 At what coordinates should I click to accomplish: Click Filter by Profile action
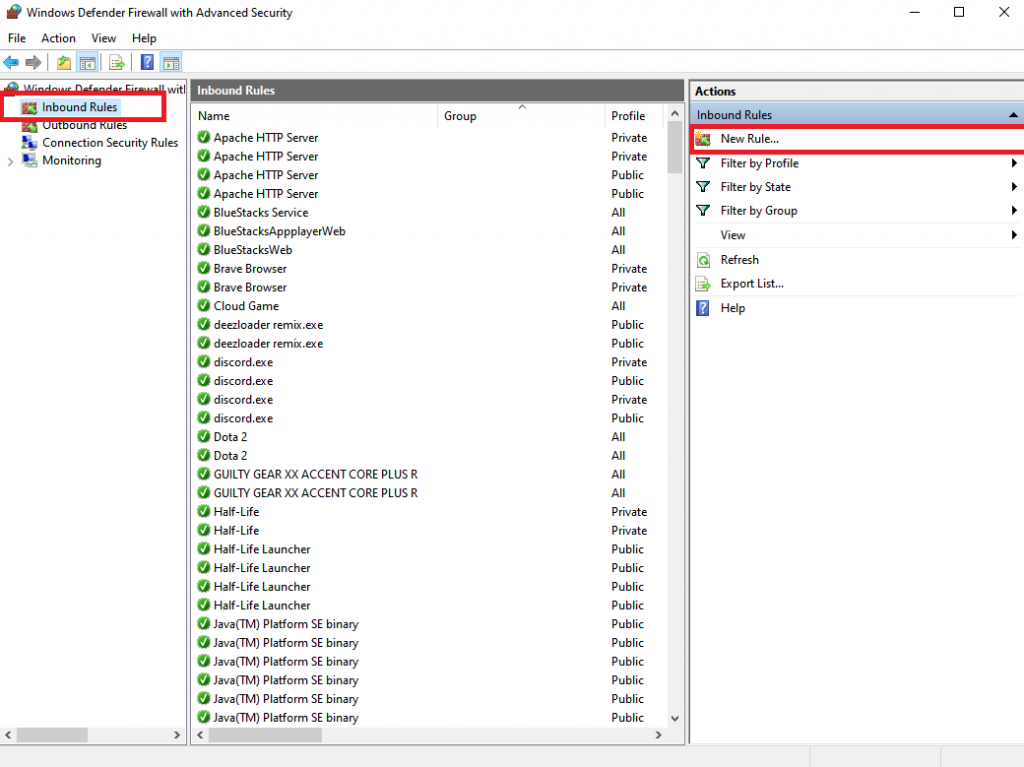click(x=760, y=163)
